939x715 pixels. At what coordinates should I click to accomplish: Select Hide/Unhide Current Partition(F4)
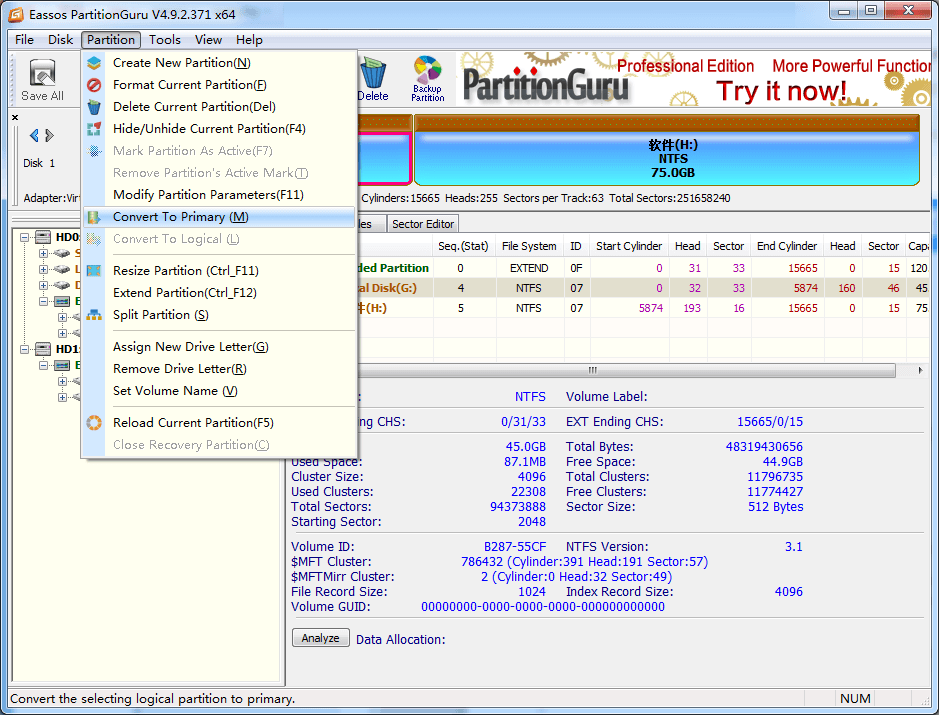coord(219,129)
